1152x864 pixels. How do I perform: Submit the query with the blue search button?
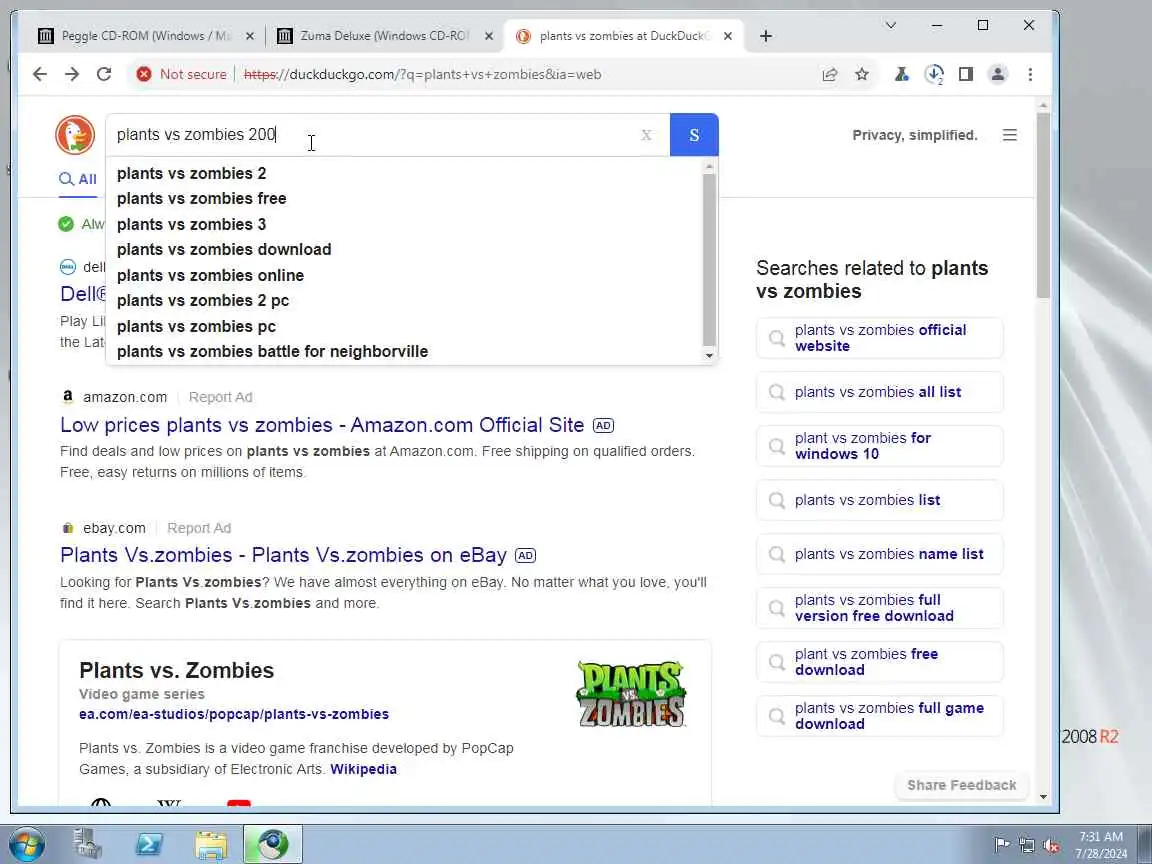point(694,135)
